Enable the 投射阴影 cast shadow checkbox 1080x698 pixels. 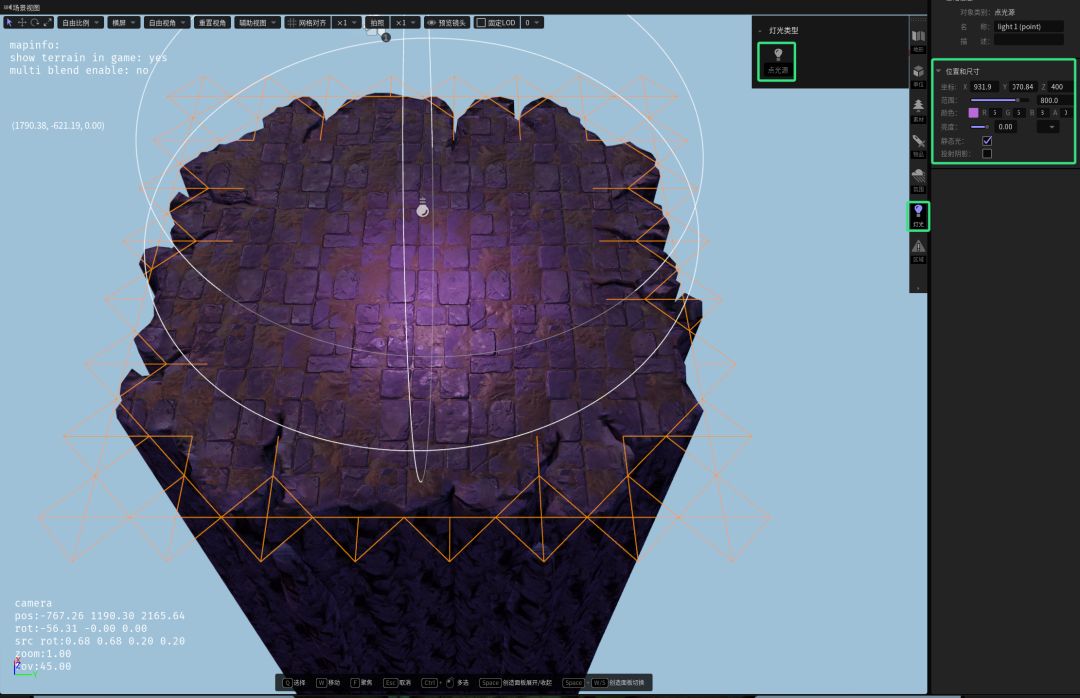(x=987, y=154)
